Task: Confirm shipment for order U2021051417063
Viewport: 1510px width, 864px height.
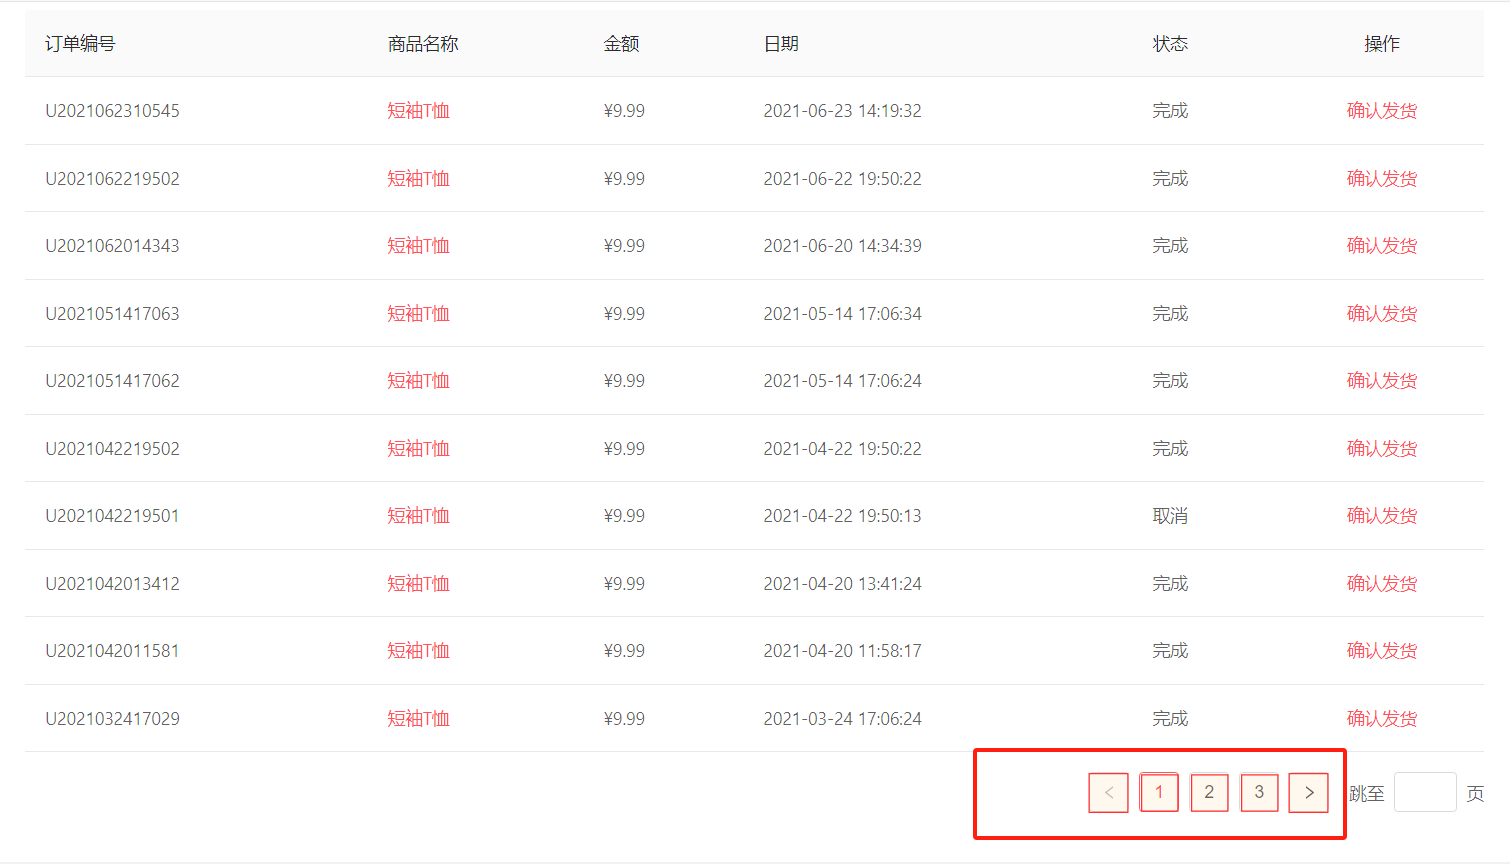Action: (x=1381, y=314)
